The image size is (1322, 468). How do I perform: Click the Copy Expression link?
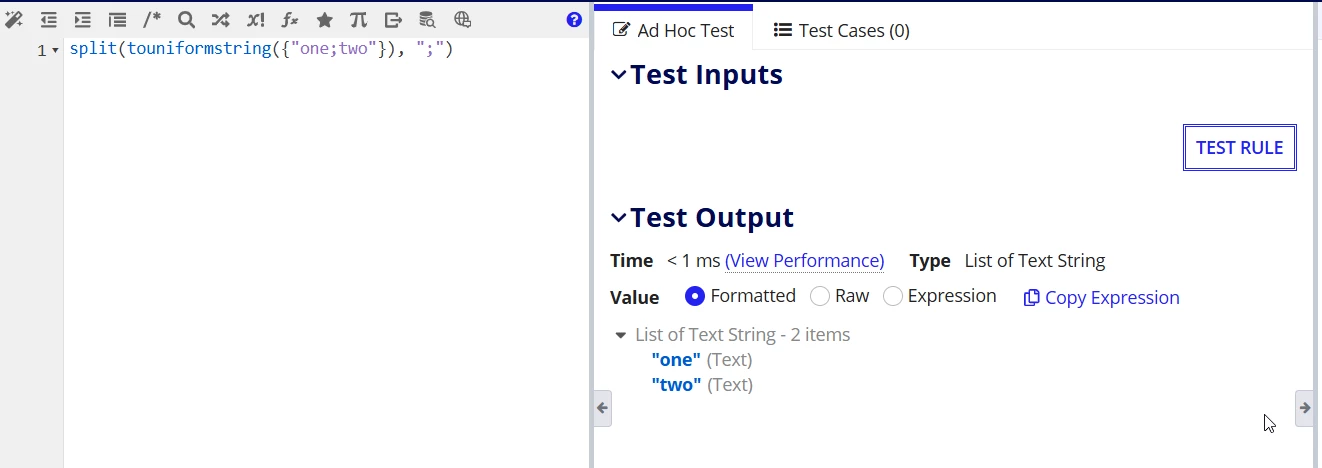click(1112, 298)
